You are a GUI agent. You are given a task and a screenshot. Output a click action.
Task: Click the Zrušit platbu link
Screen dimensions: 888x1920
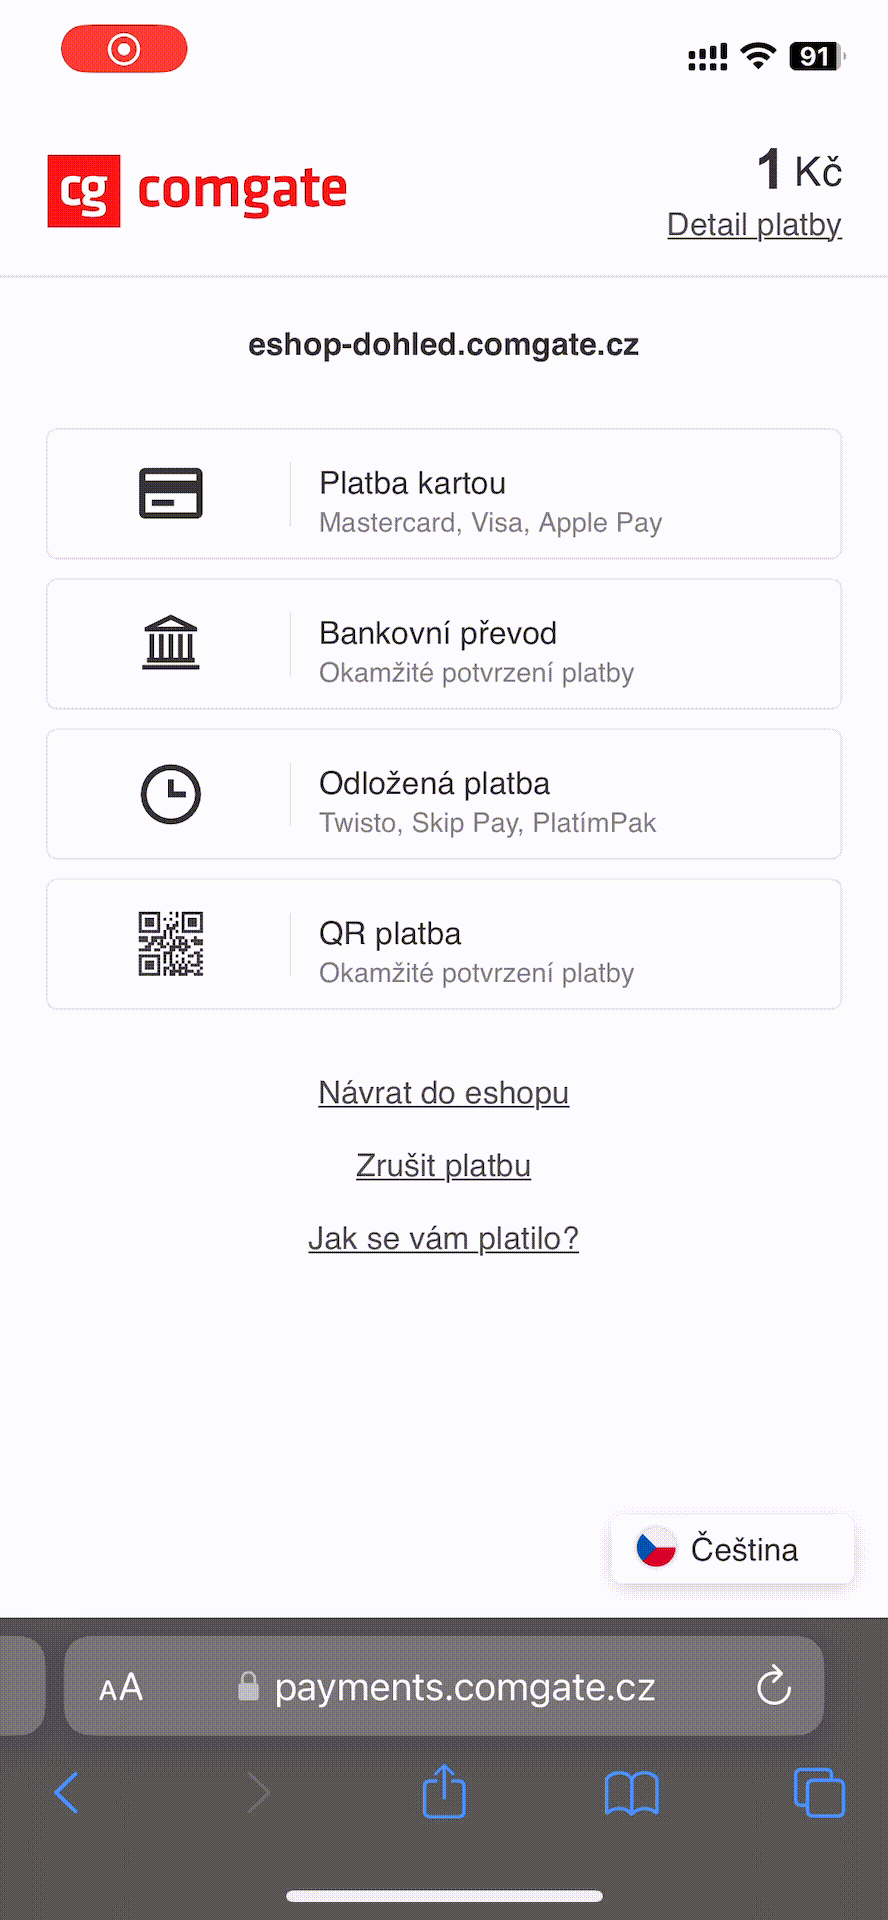click(x=444, y=1166)
